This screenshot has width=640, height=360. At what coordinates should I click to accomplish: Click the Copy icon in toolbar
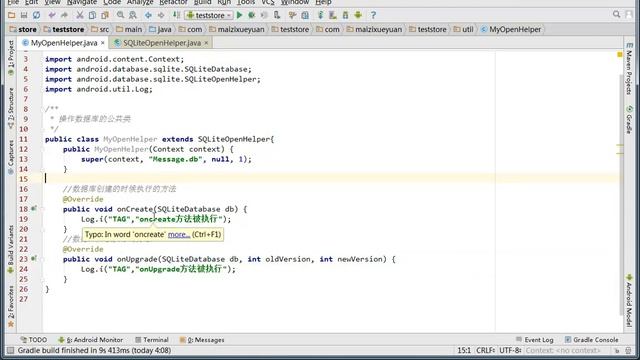(92, 16)
